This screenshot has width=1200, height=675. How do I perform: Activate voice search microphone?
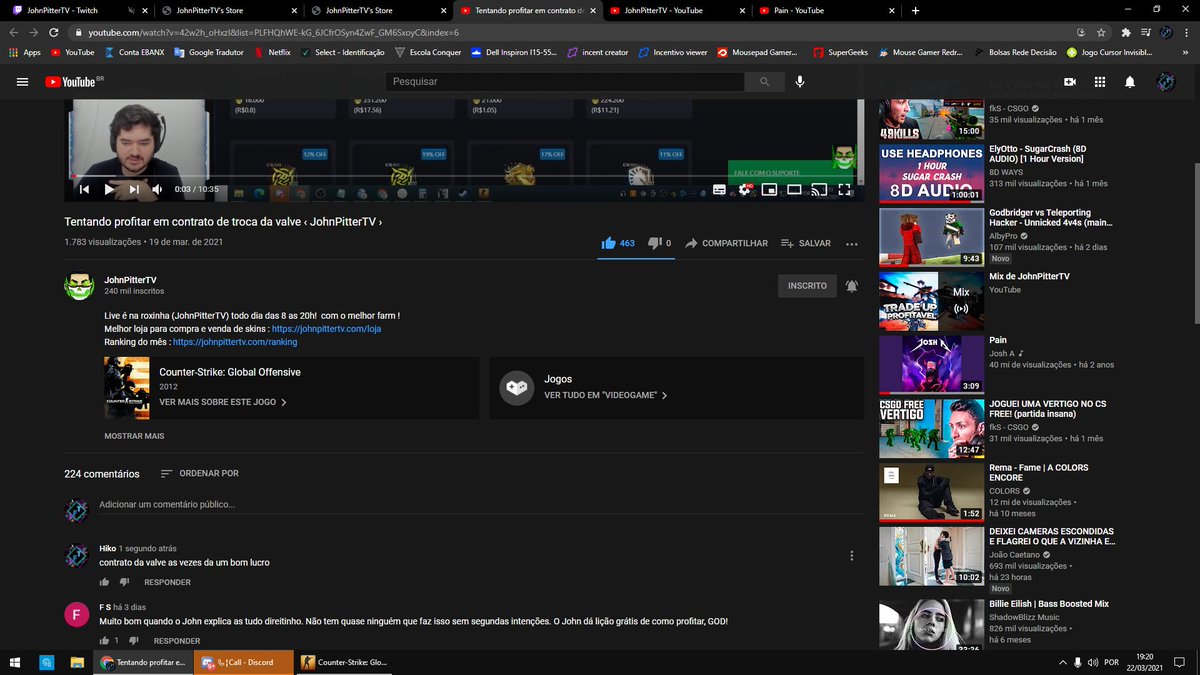[x=800, y=82]
